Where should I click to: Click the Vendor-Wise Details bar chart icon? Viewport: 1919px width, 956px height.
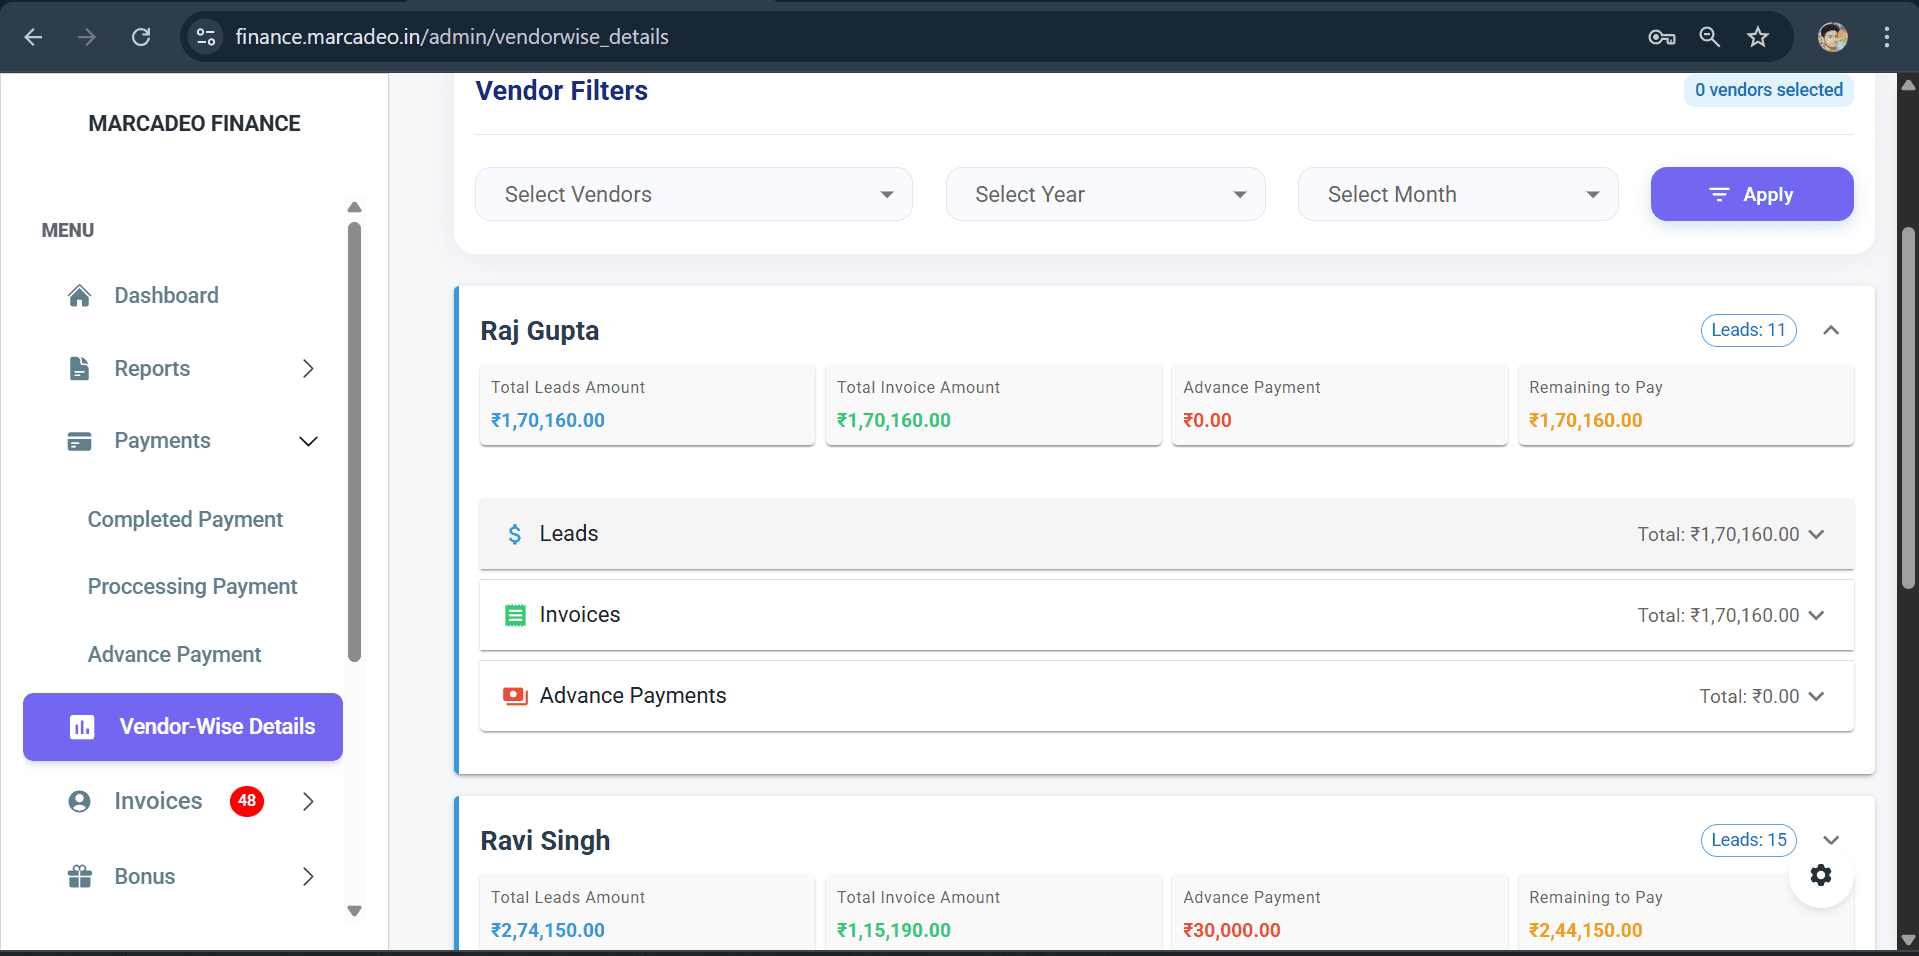81,727
